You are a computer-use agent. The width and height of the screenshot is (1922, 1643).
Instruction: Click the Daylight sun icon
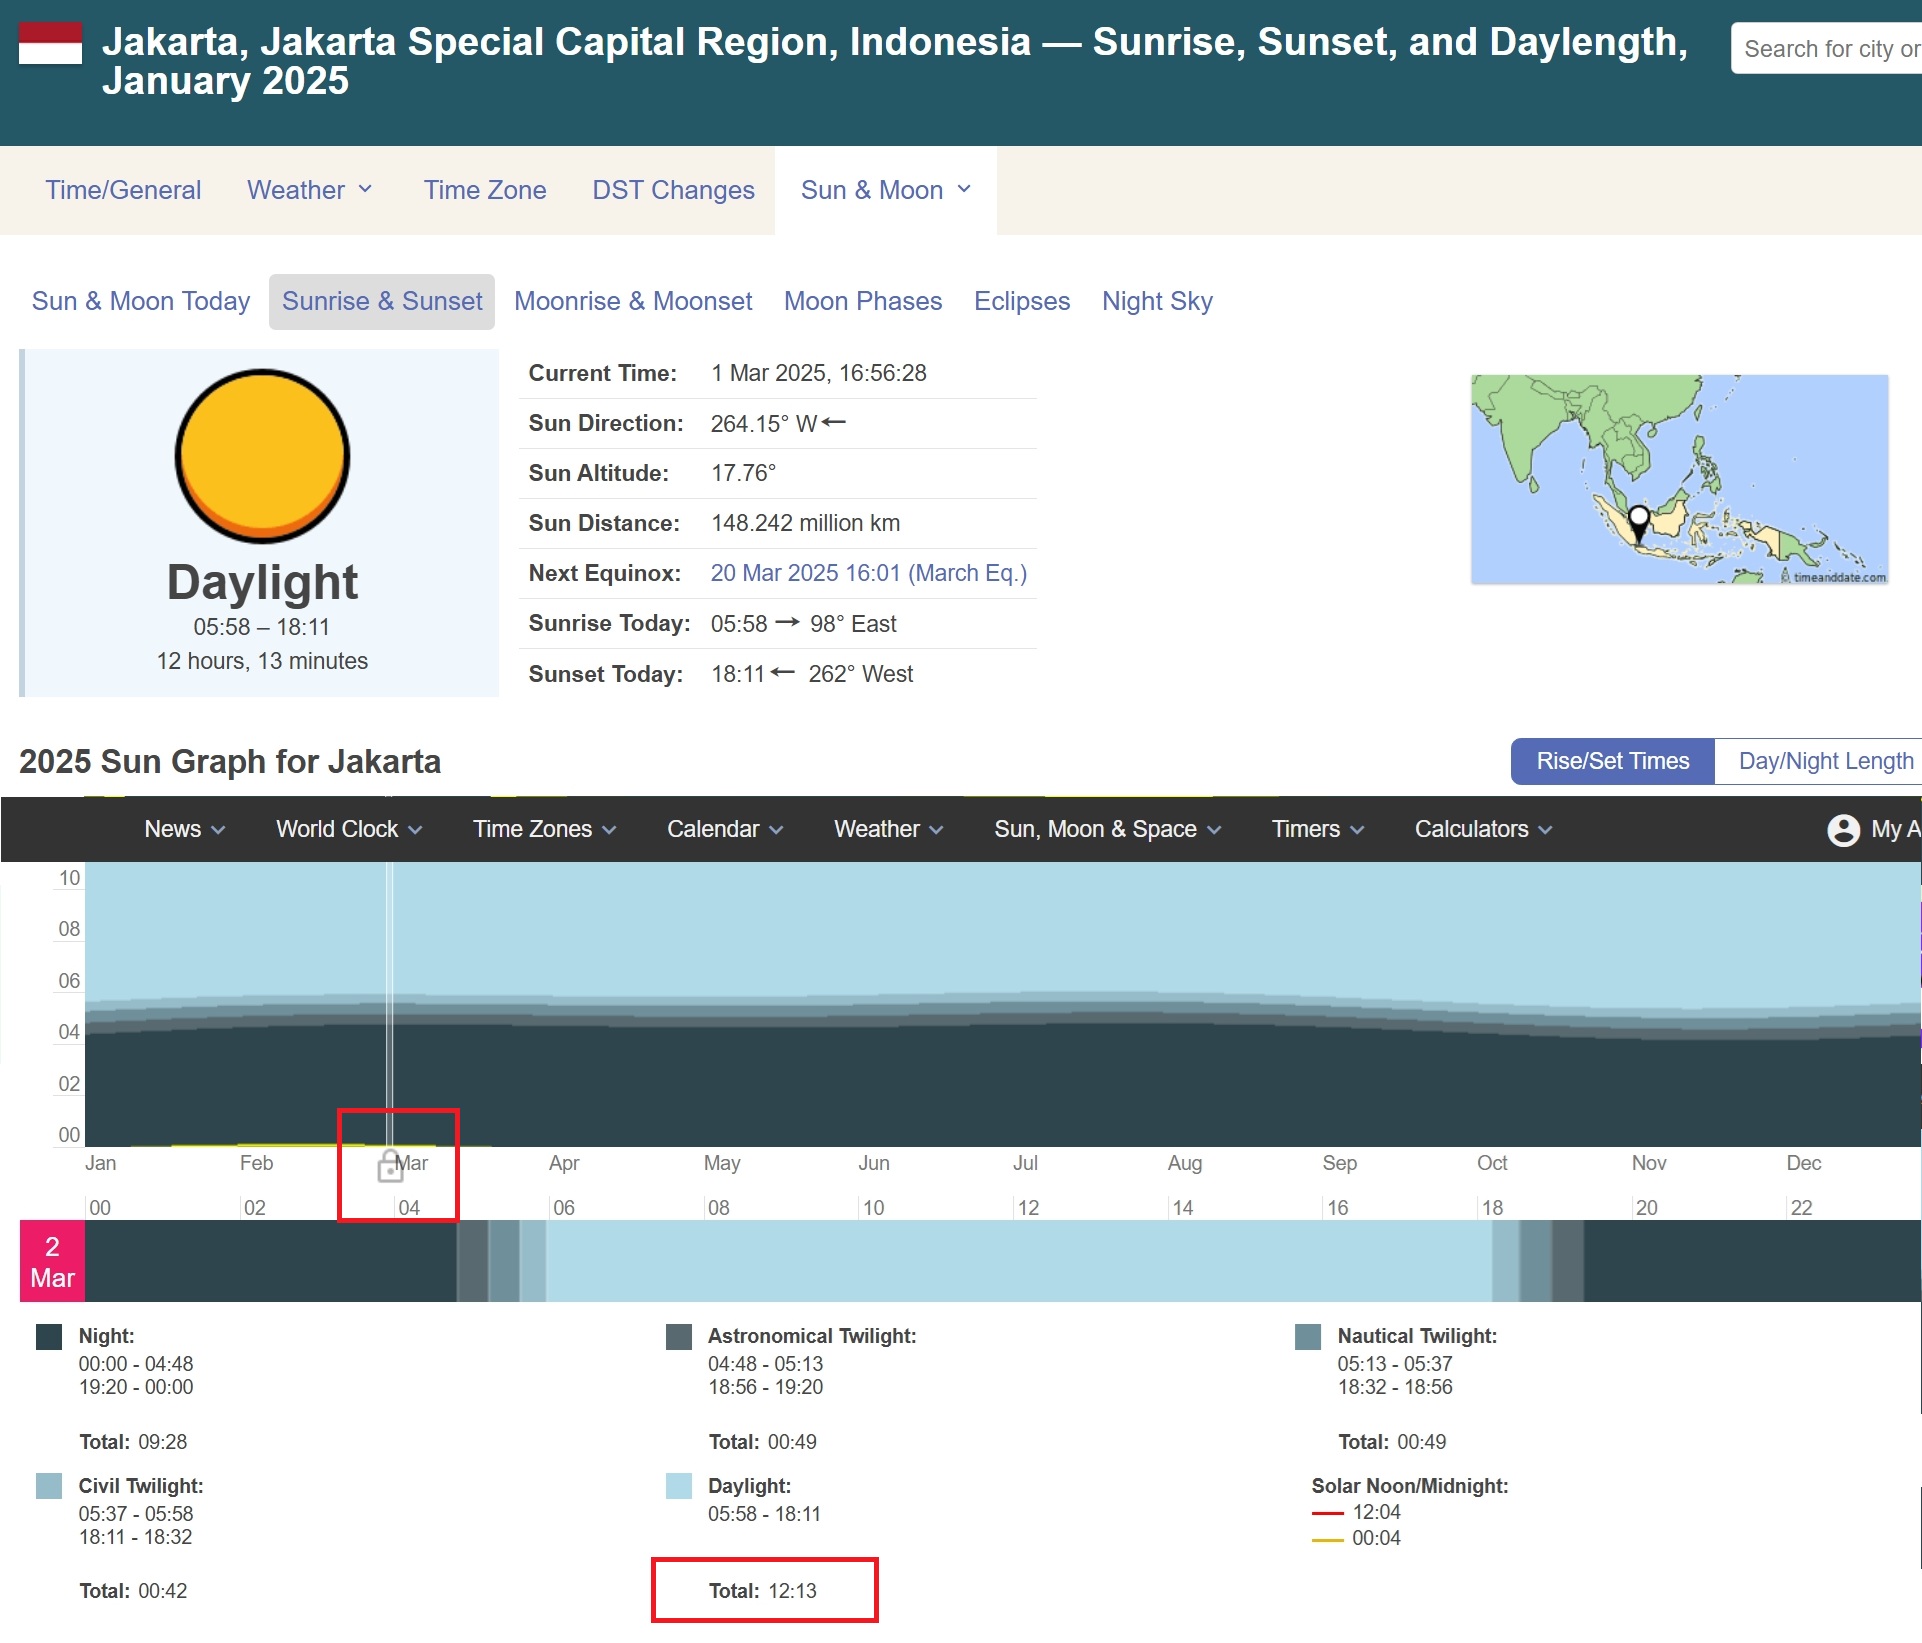262,456
